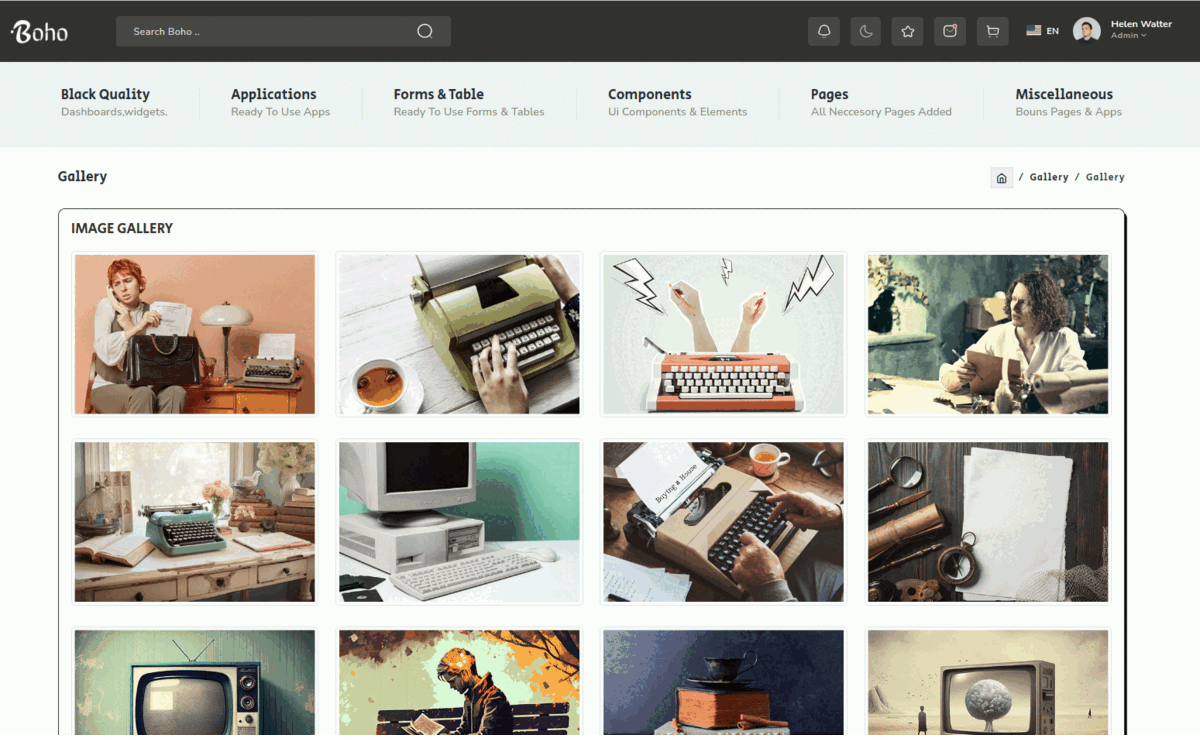The image size is (1200, 740).
Task: Open the shopping cart
Action: coord(992,31)
